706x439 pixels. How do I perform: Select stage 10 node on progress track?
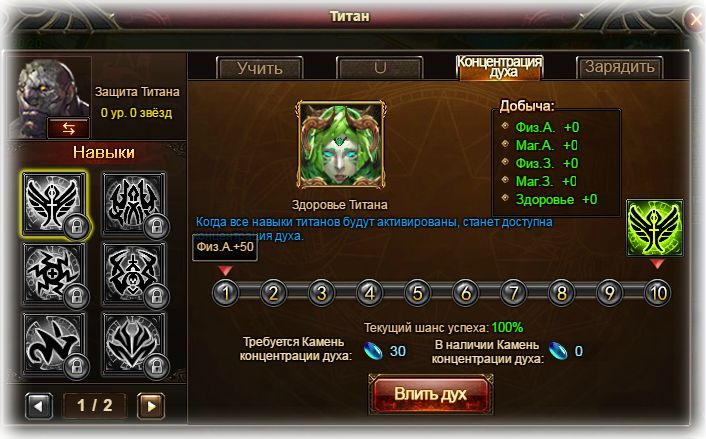pyautogui.click(x=658, y=293)
